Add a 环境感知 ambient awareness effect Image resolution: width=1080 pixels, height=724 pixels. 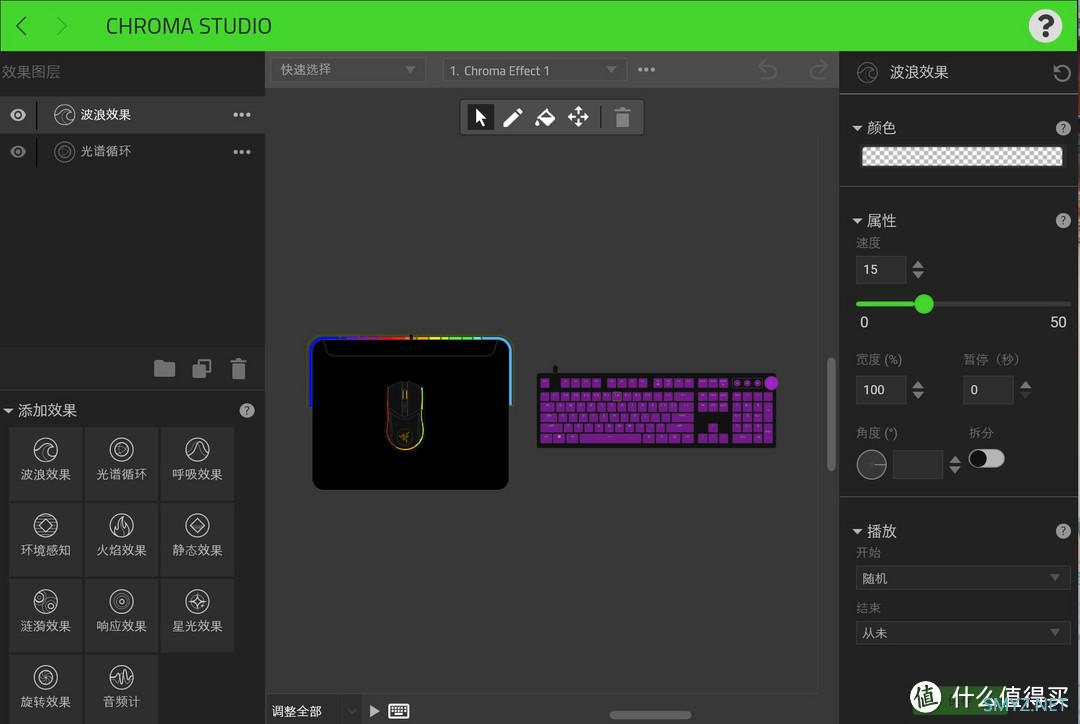[x=45, y=537]
